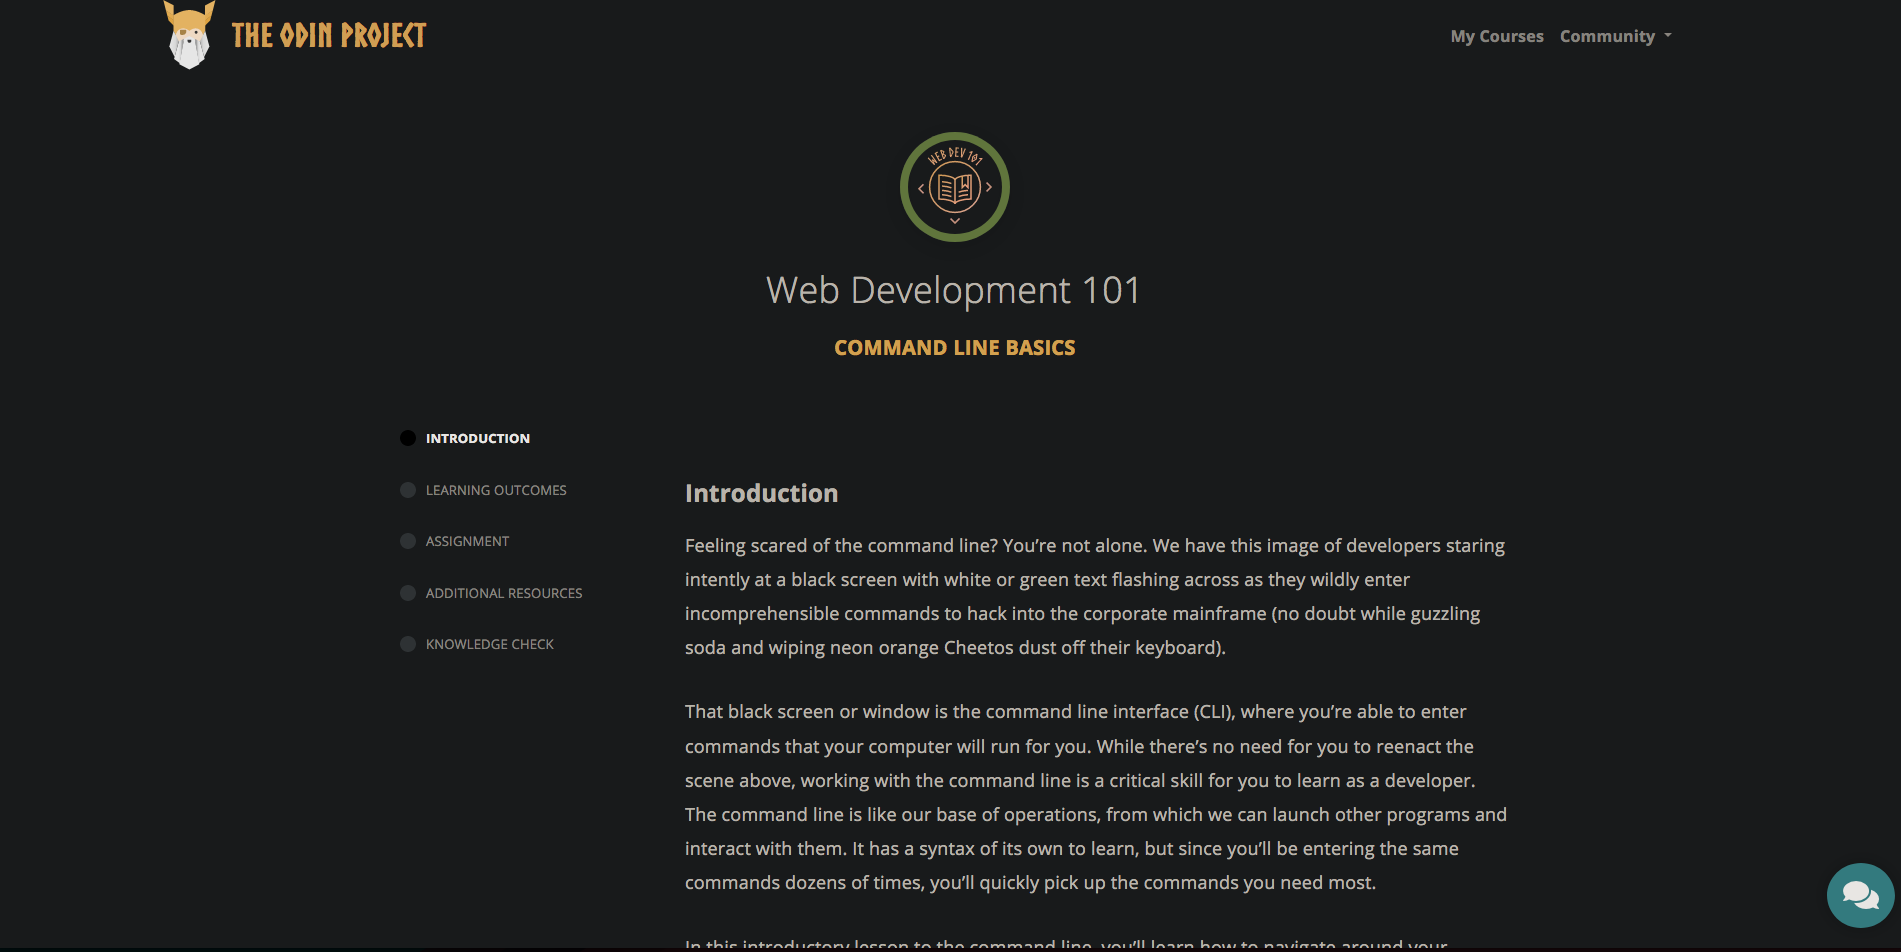Jump to Learning Outcomes section
The height and width of the screenshot is (952, 1901).
point(496,490)
